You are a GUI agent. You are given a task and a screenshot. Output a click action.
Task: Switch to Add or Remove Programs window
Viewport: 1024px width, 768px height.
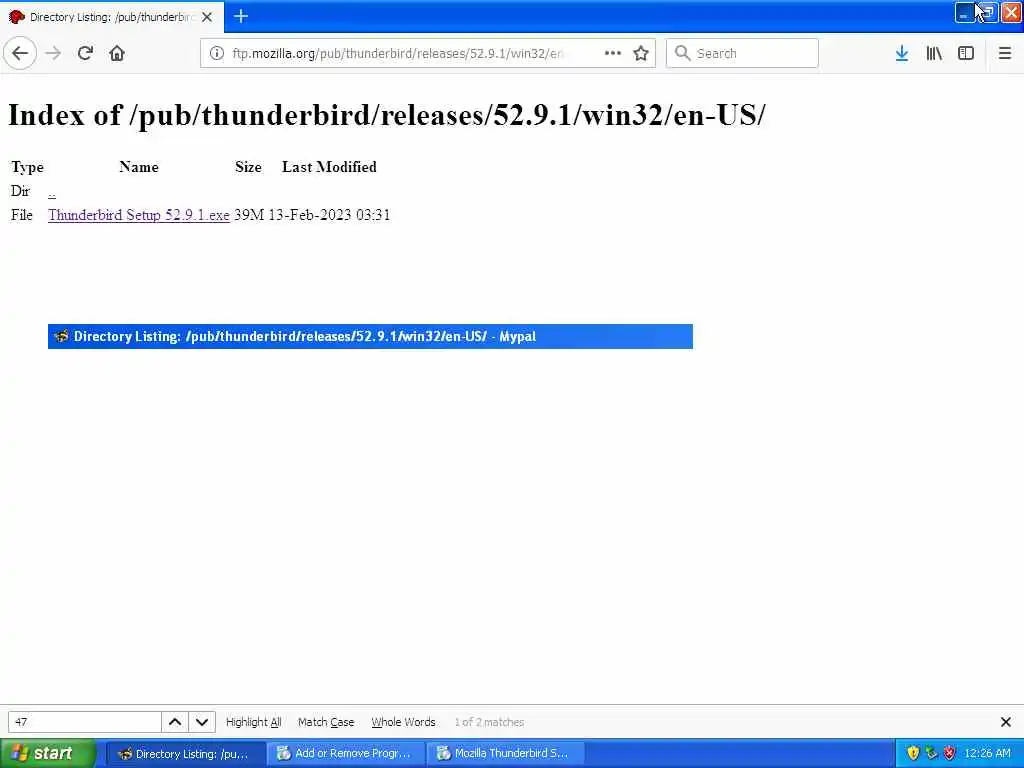(x=345, y=753)
